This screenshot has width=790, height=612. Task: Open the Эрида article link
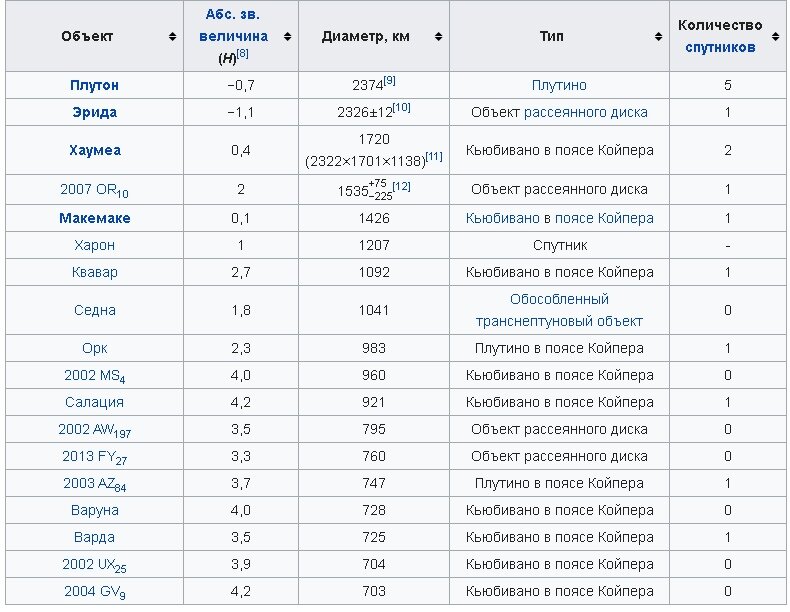tap(94, 113)
